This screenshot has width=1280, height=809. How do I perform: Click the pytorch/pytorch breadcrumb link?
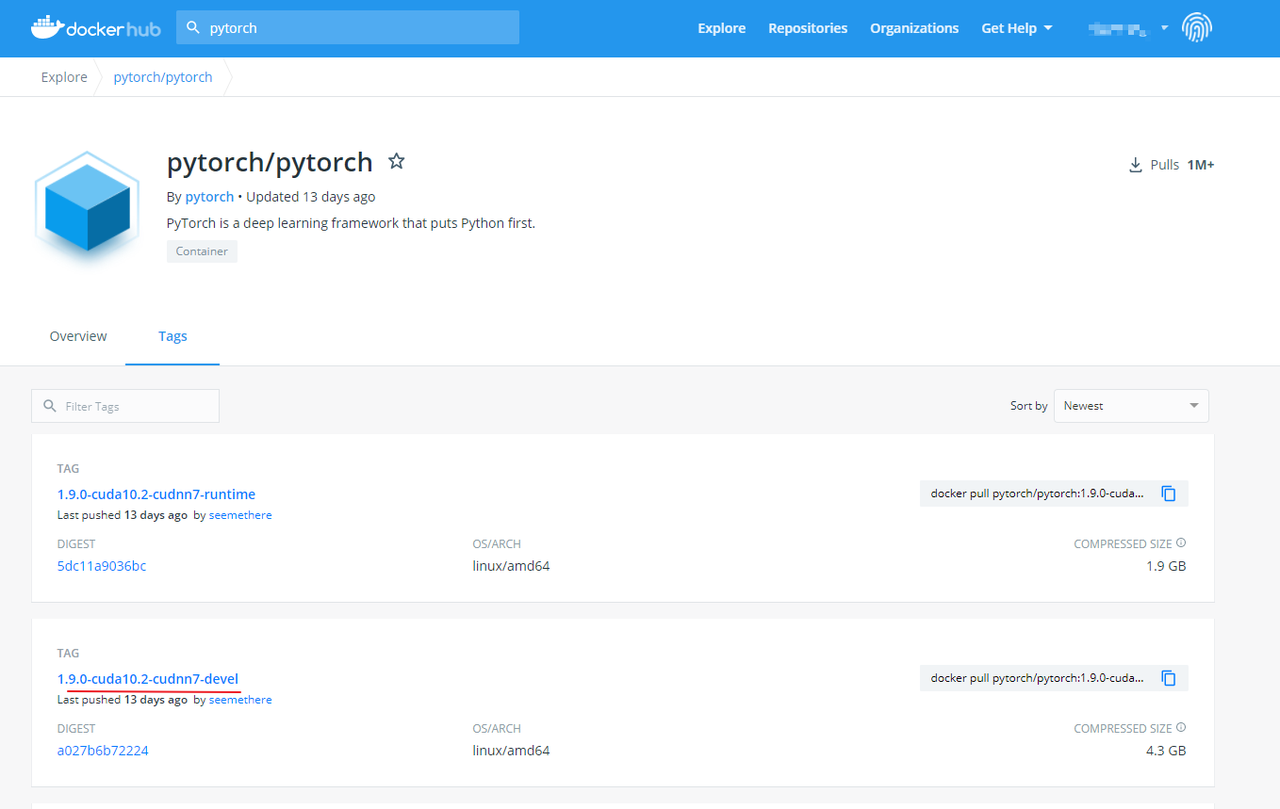point(163,77)
